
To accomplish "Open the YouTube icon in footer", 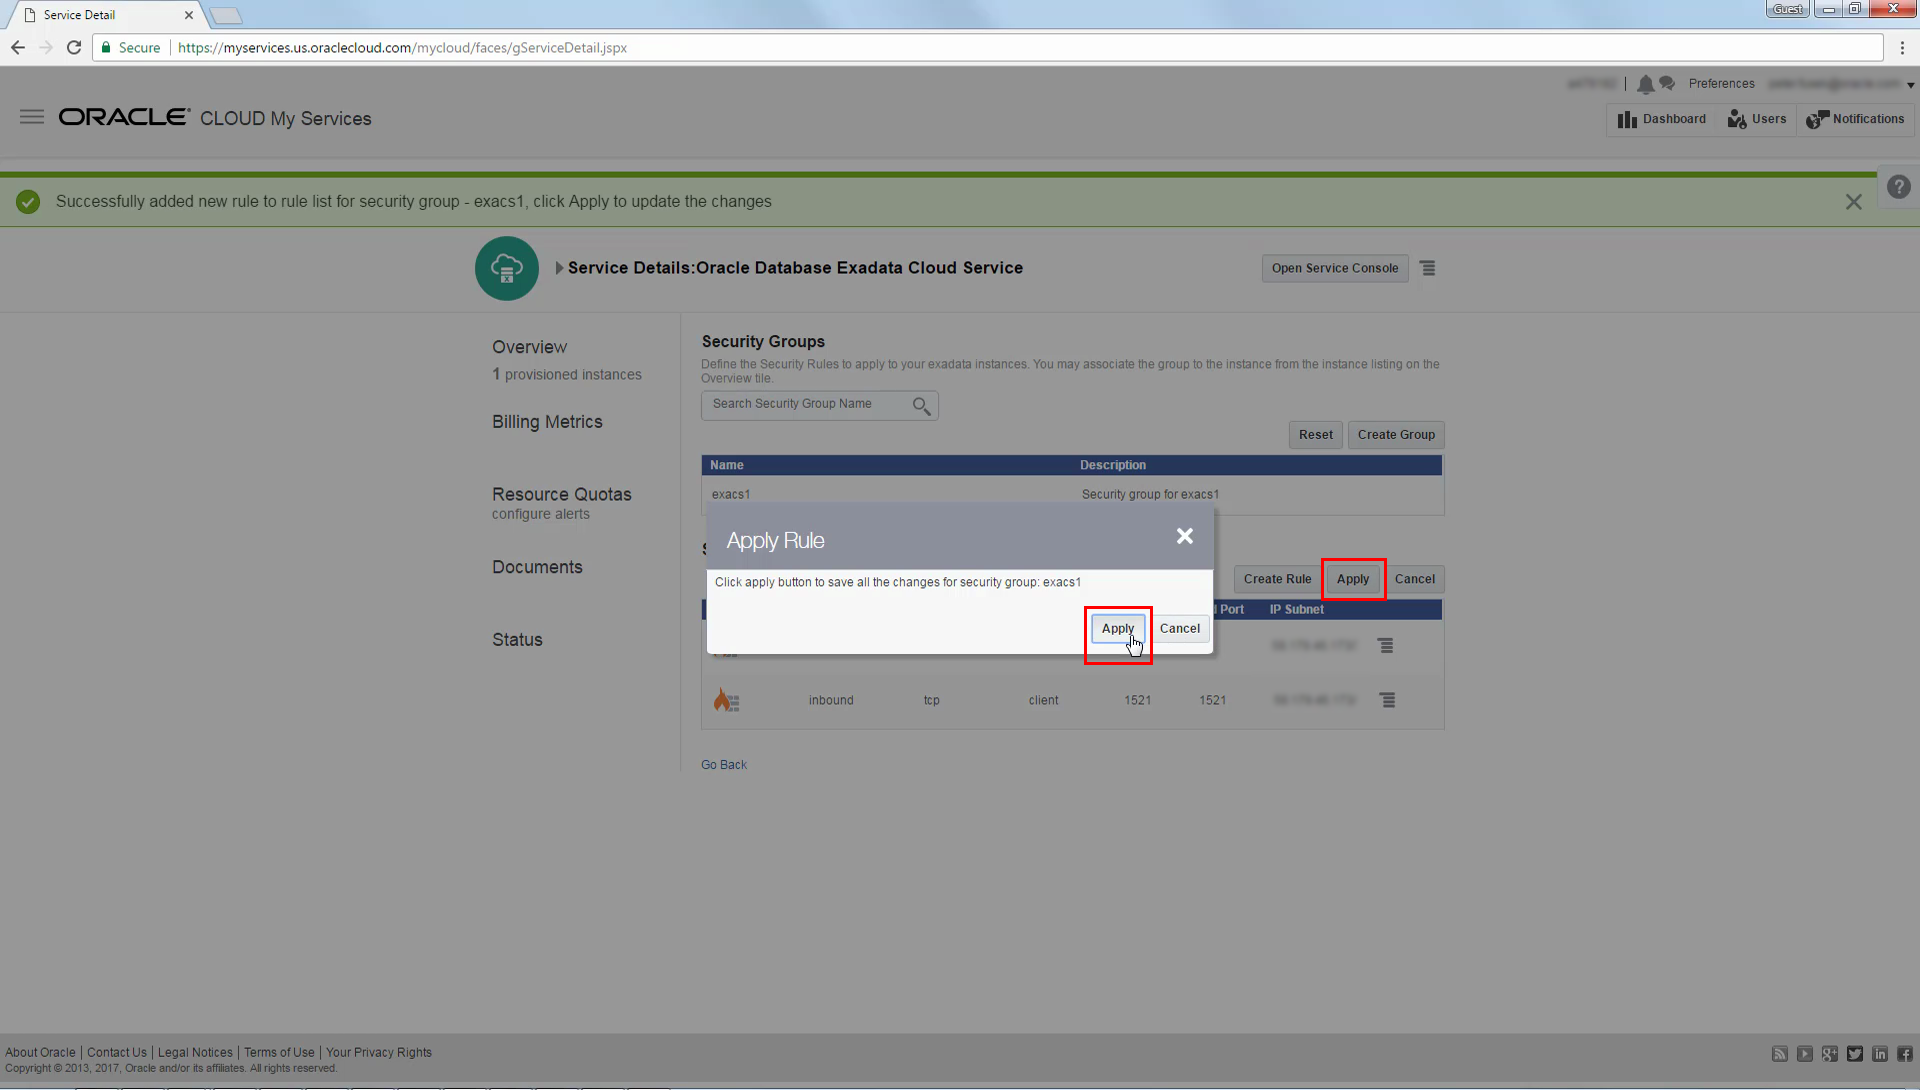I will click(x=1805, y=1054).
